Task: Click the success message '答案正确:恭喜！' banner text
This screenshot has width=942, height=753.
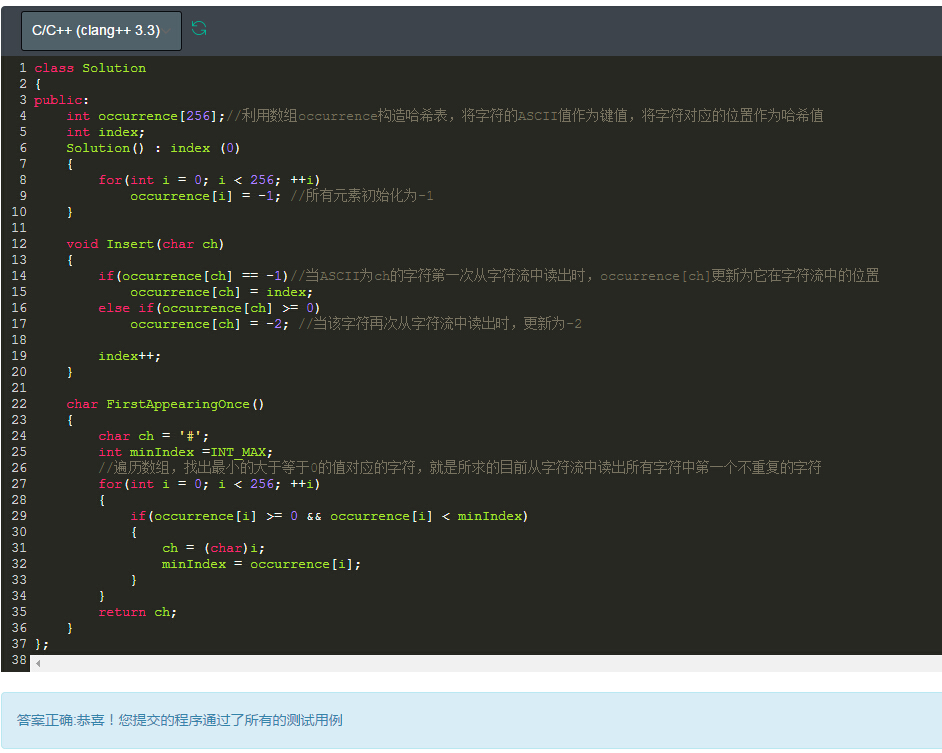Action: pyautogui.click(x=66, y=720)
